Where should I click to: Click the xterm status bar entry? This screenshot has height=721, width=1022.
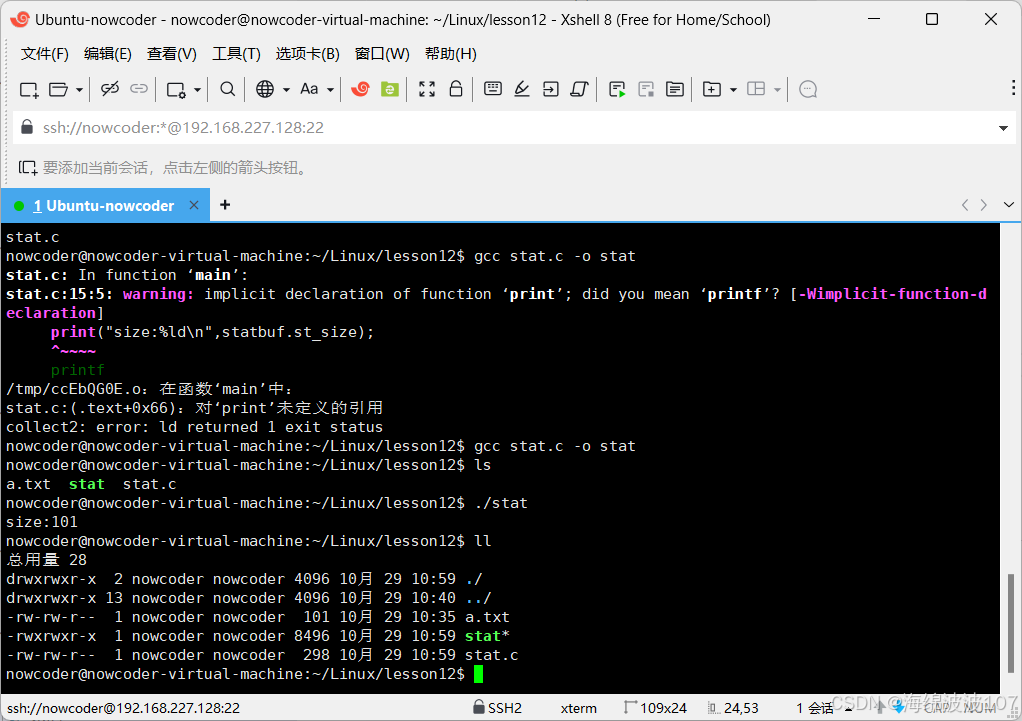pyautogui.click(x=578, y=708)
